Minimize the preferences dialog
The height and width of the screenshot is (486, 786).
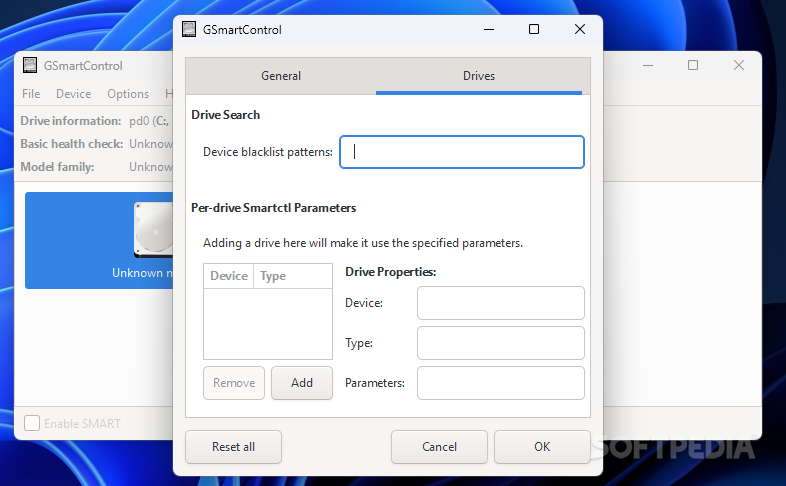click(489, 30)
